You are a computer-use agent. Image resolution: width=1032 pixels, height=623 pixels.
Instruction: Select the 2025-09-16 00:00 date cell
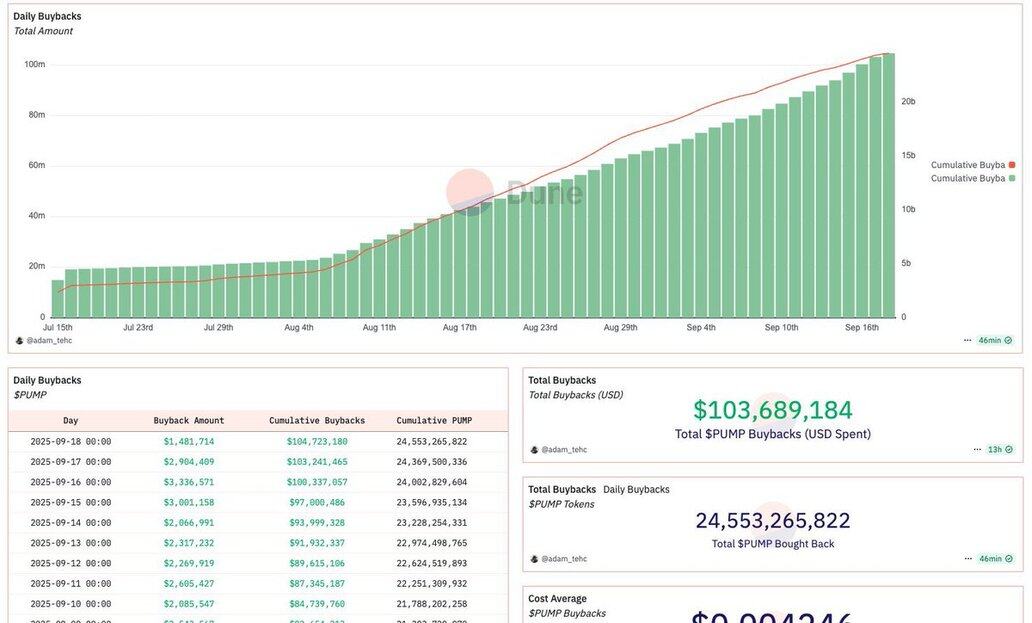coord(70,482)
